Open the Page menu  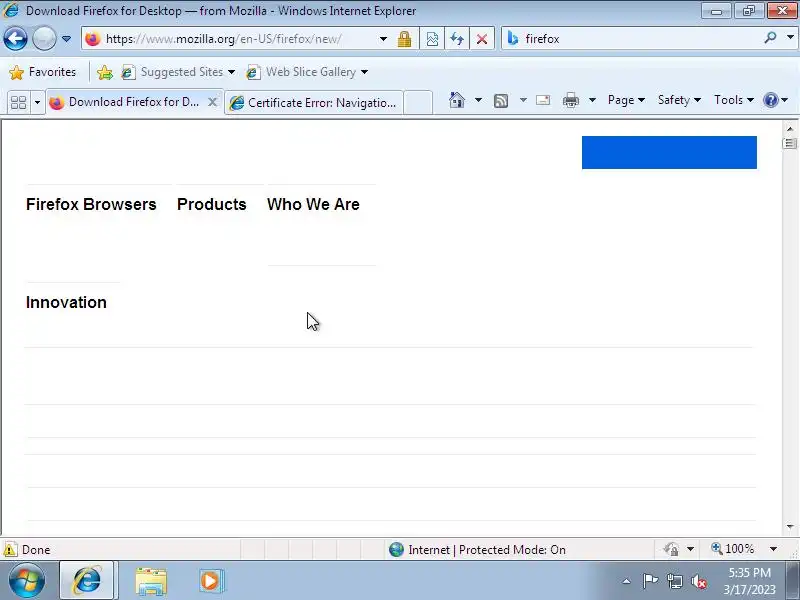pyautogui.click(x=626, y=100)
